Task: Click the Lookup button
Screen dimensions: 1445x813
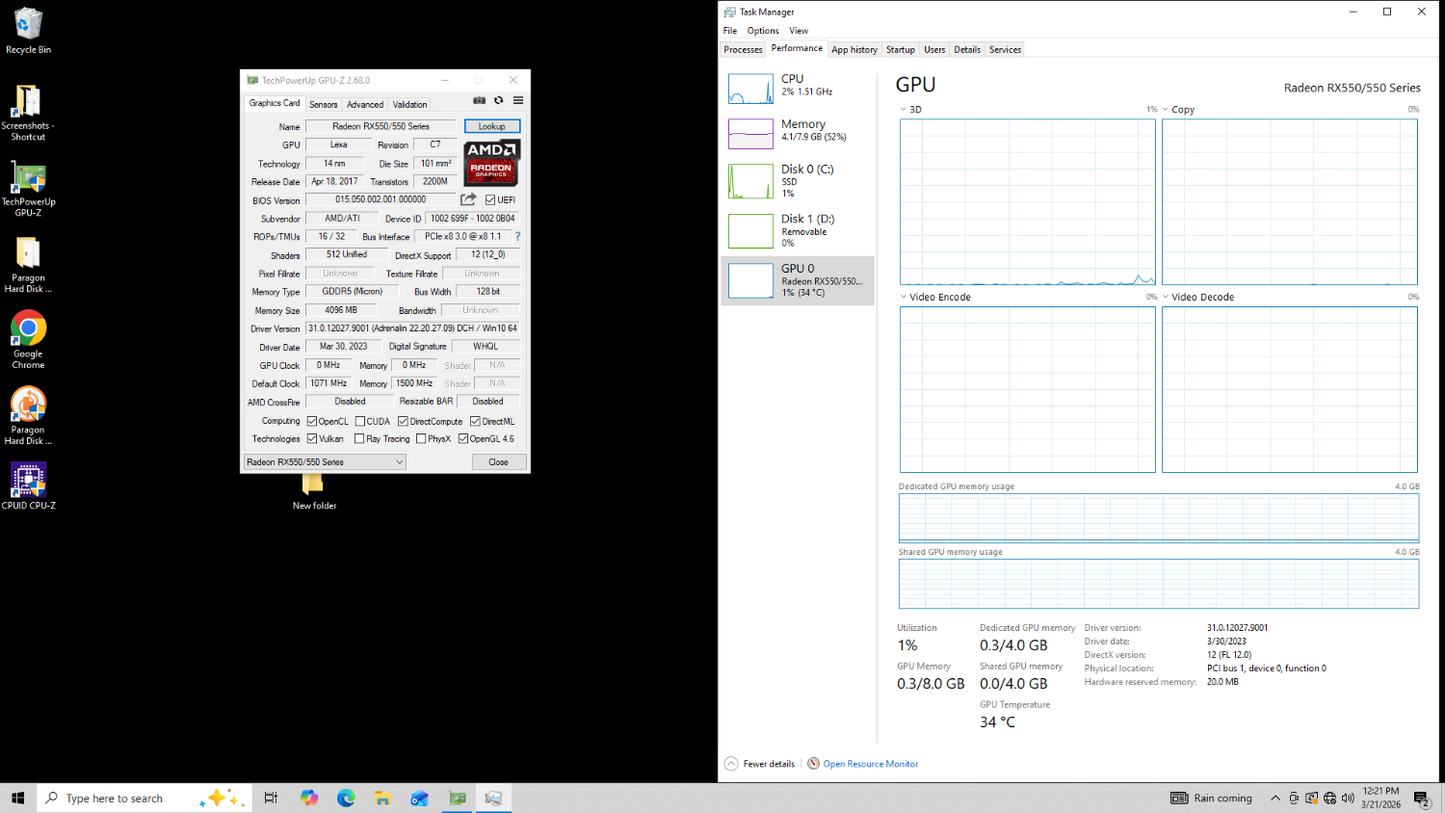Action: tap(491, 127)
